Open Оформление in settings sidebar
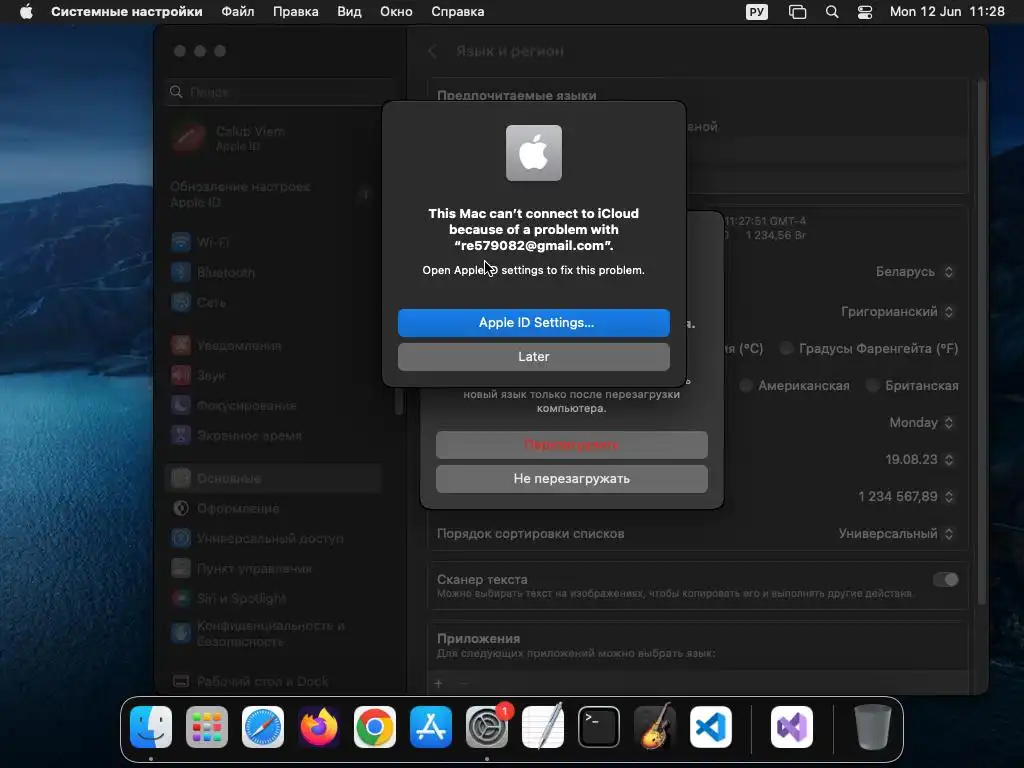This screenshot has height=768, width=1024. click(274, 508)
